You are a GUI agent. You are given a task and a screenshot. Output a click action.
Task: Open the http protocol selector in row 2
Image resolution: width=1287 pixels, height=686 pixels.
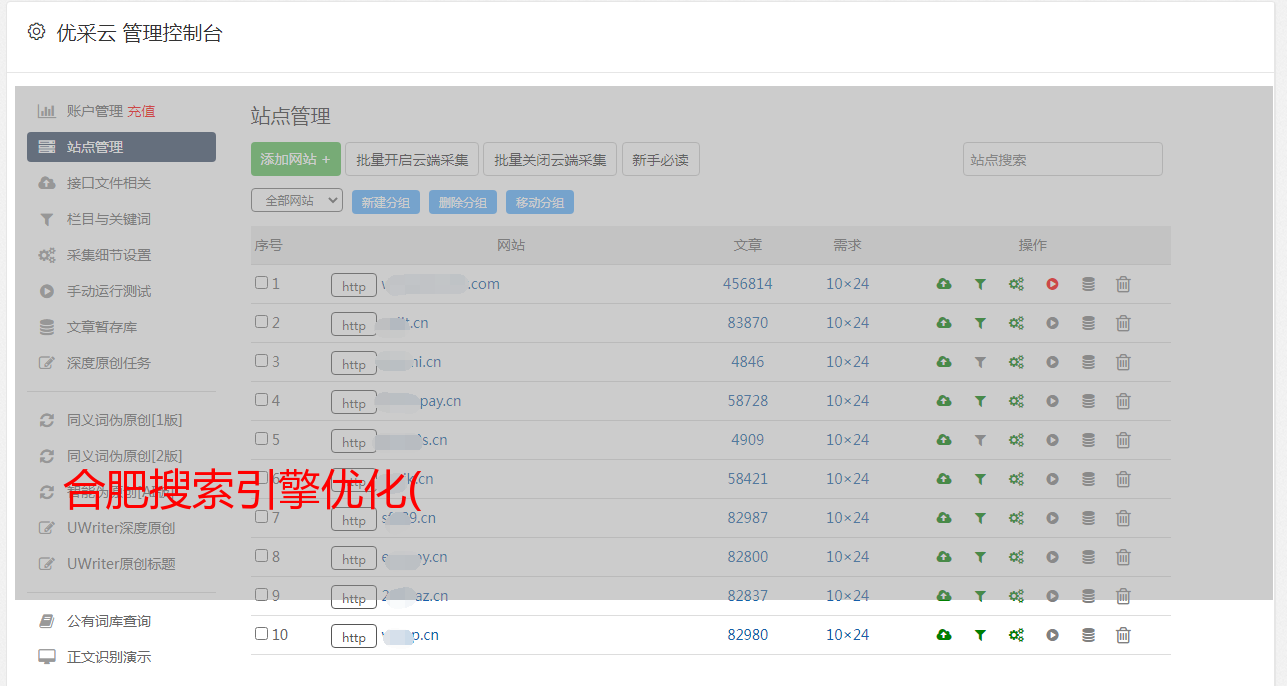point(354,325)
